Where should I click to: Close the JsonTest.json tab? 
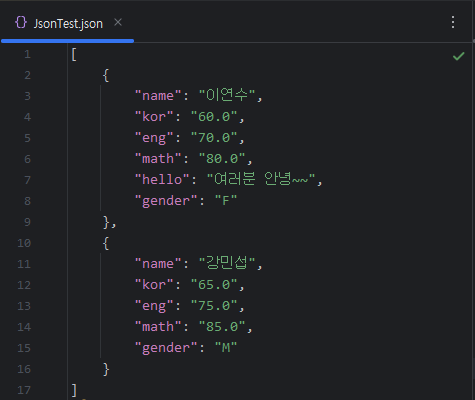pos(118,22)
